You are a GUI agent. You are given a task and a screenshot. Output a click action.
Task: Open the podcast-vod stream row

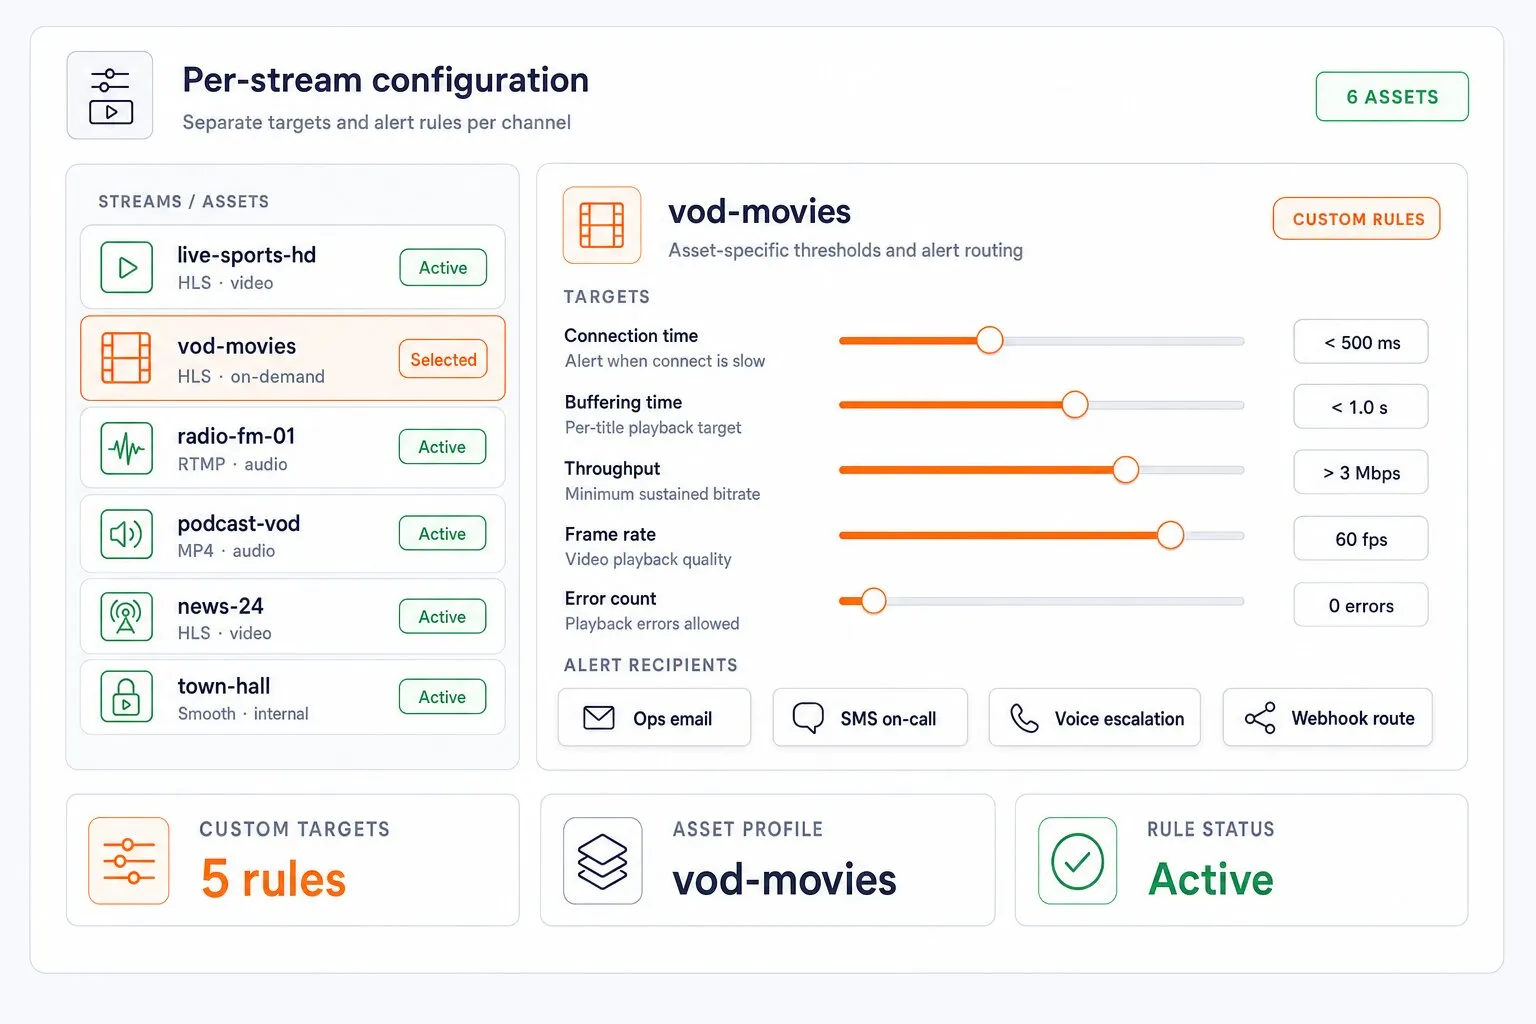293,534
